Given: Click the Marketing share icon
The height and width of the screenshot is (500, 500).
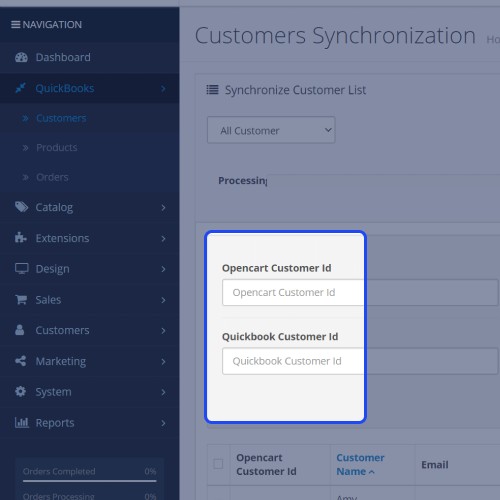Looking at the screenshot, I should point(20,361).
